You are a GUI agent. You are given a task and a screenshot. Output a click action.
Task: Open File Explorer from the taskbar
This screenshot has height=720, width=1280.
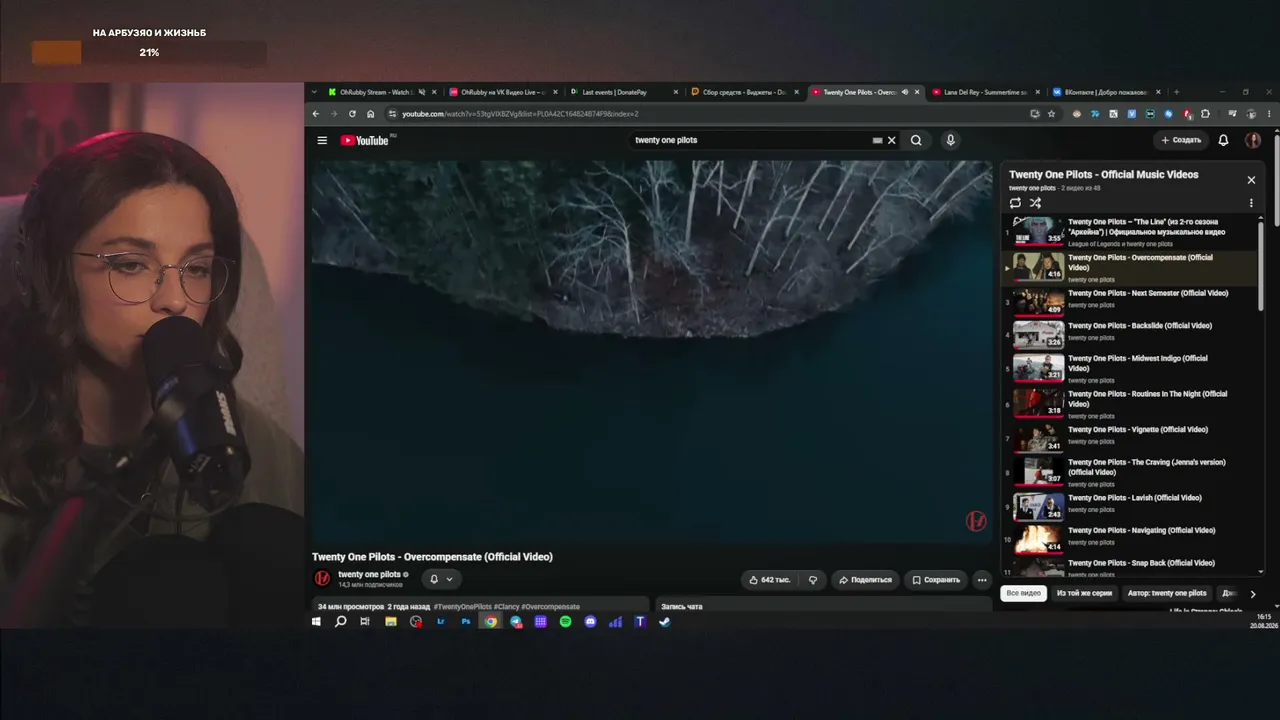pos(390,622)
